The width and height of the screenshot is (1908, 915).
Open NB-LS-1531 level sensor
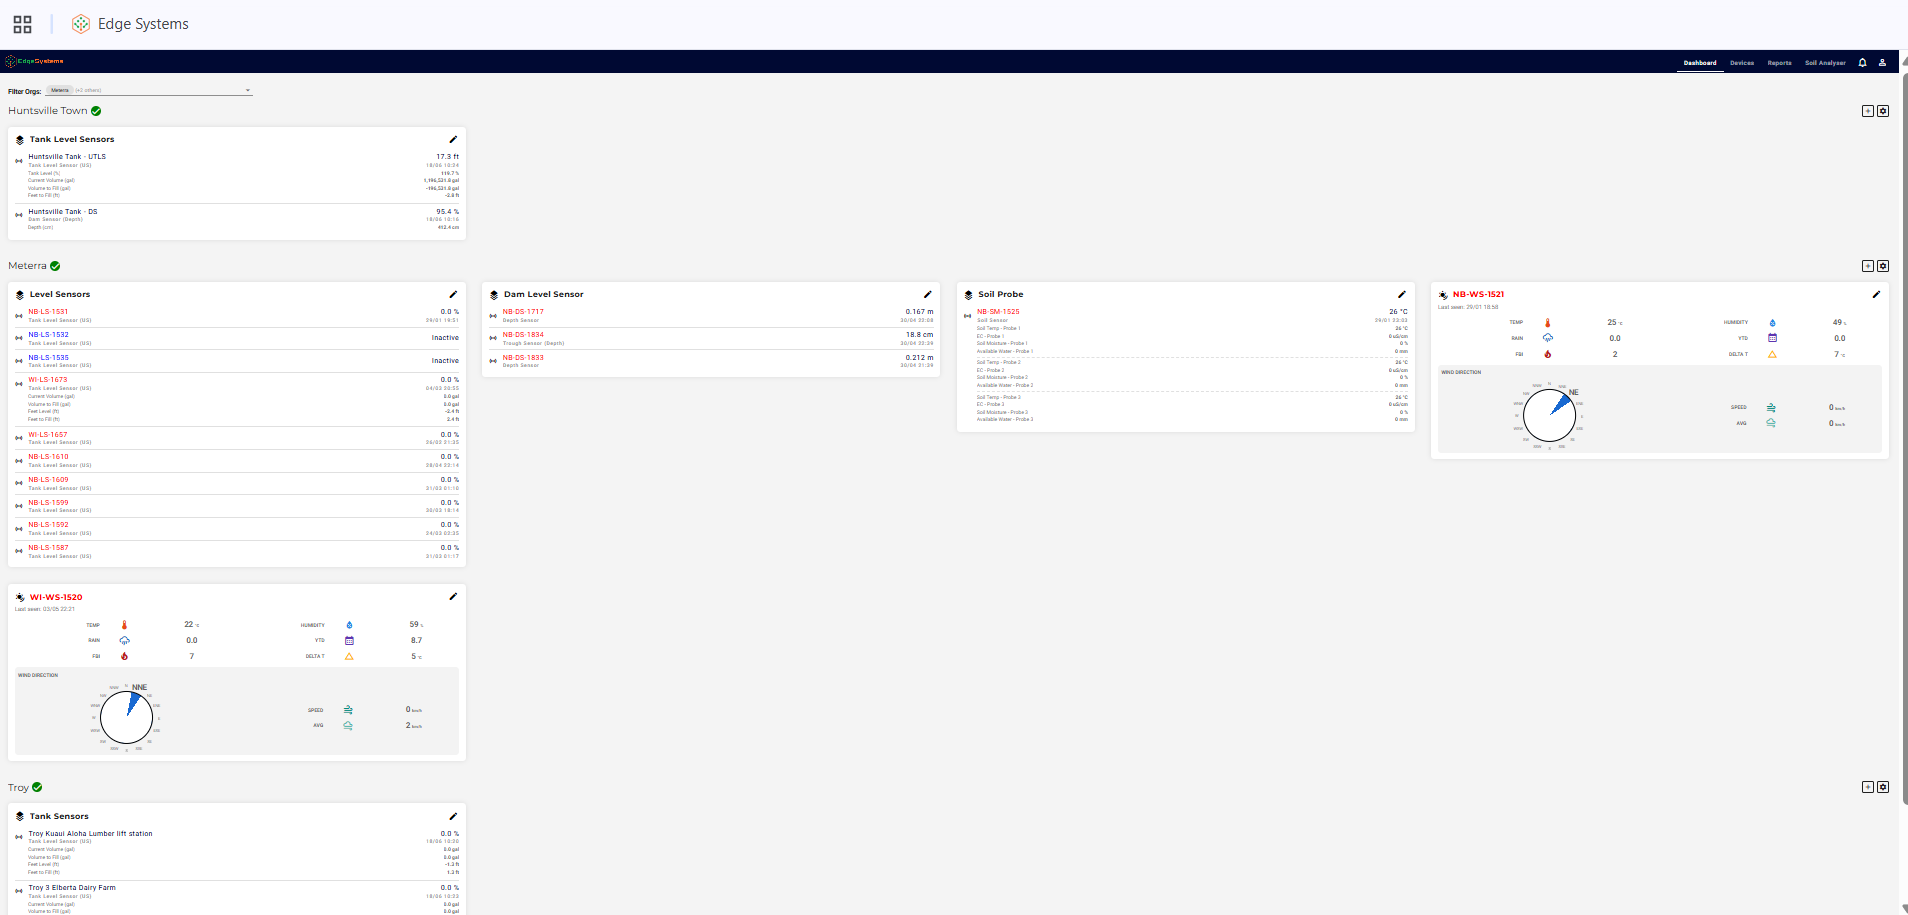(48, 312)
